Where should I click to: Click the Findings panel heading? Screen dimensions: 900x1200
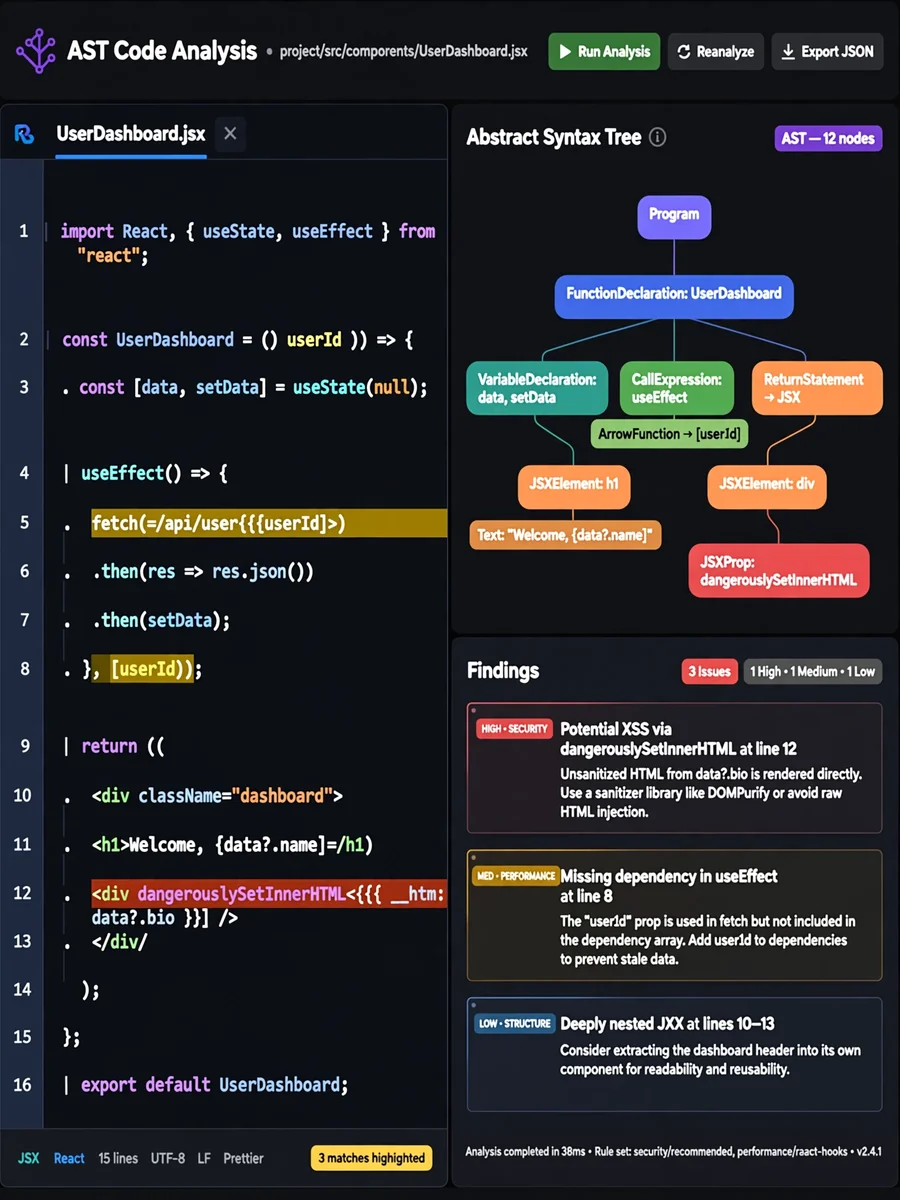click(x=503, y=671)
